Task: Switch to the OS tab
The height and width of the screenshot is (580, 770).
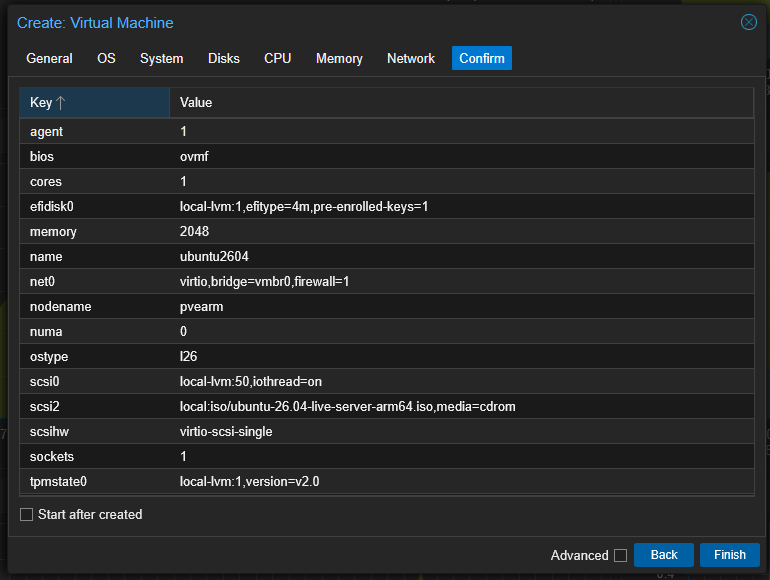Action: 106,58
